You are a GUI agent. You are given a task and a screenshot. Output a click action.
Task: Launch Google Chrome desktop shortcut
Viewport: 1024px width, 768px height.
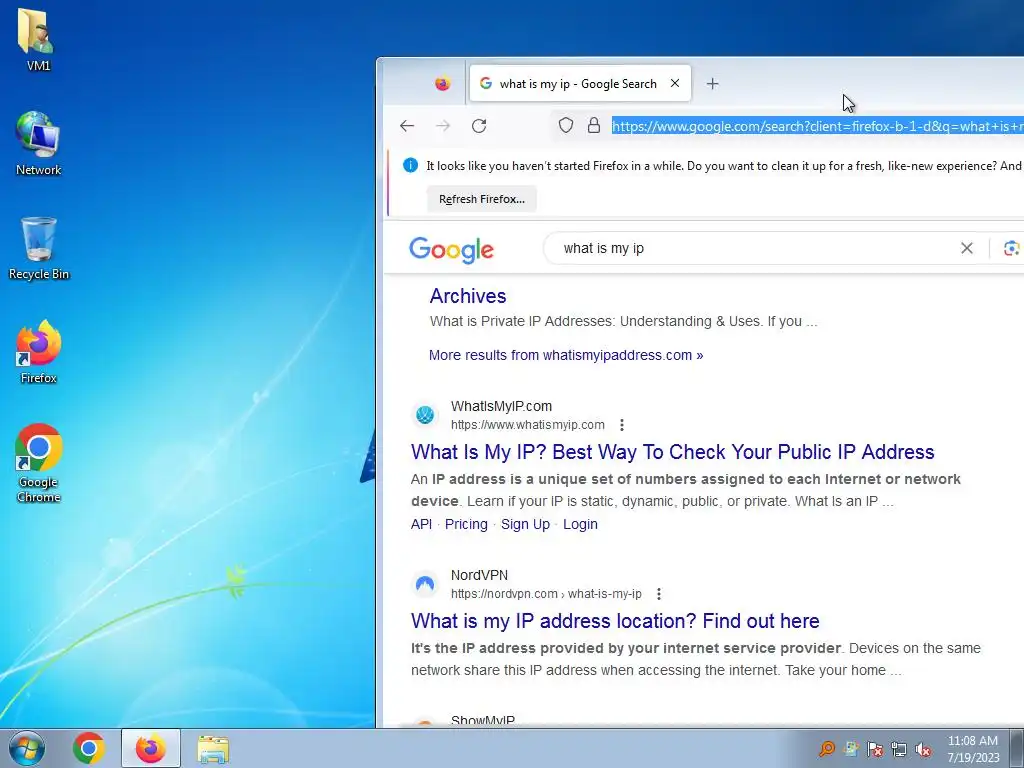[38, 462]
